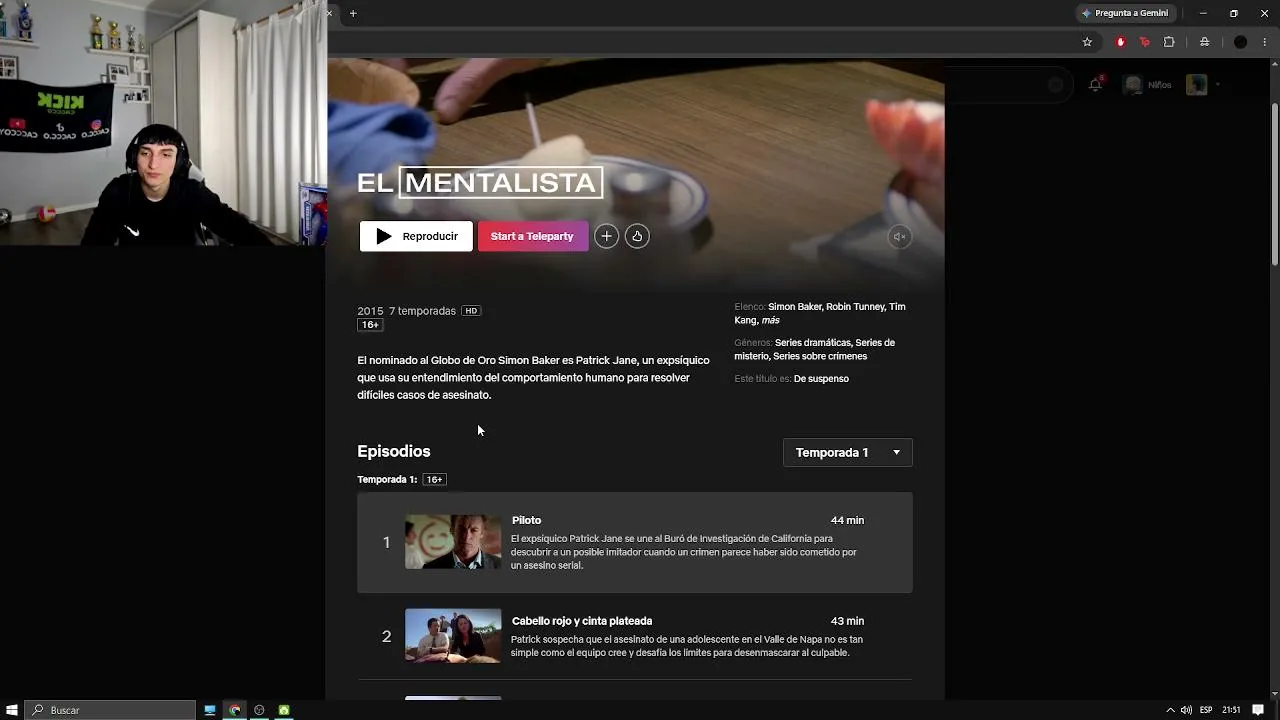
Task: Open cast member Simon Baker's page
Action: click(795, 307)
